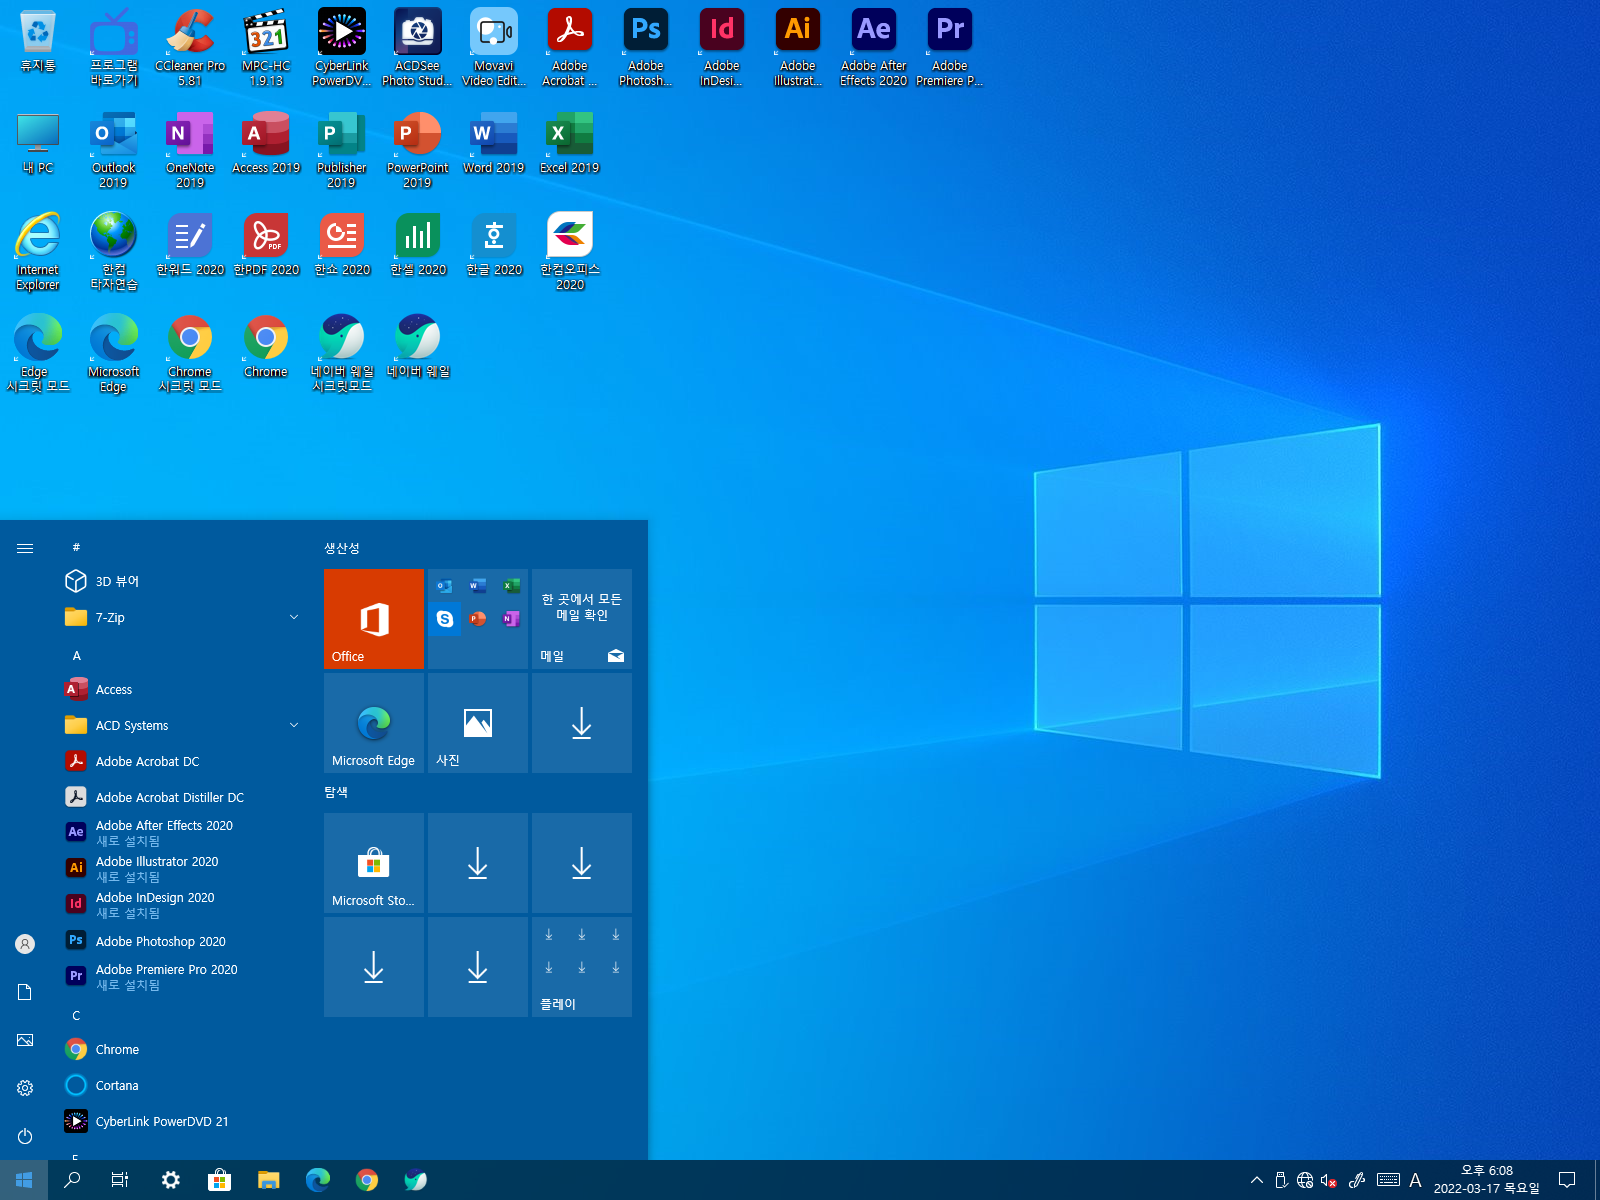The image size is (1600, 1200).
Task: Click the 탐색 group heading
Action: [336, 792]
